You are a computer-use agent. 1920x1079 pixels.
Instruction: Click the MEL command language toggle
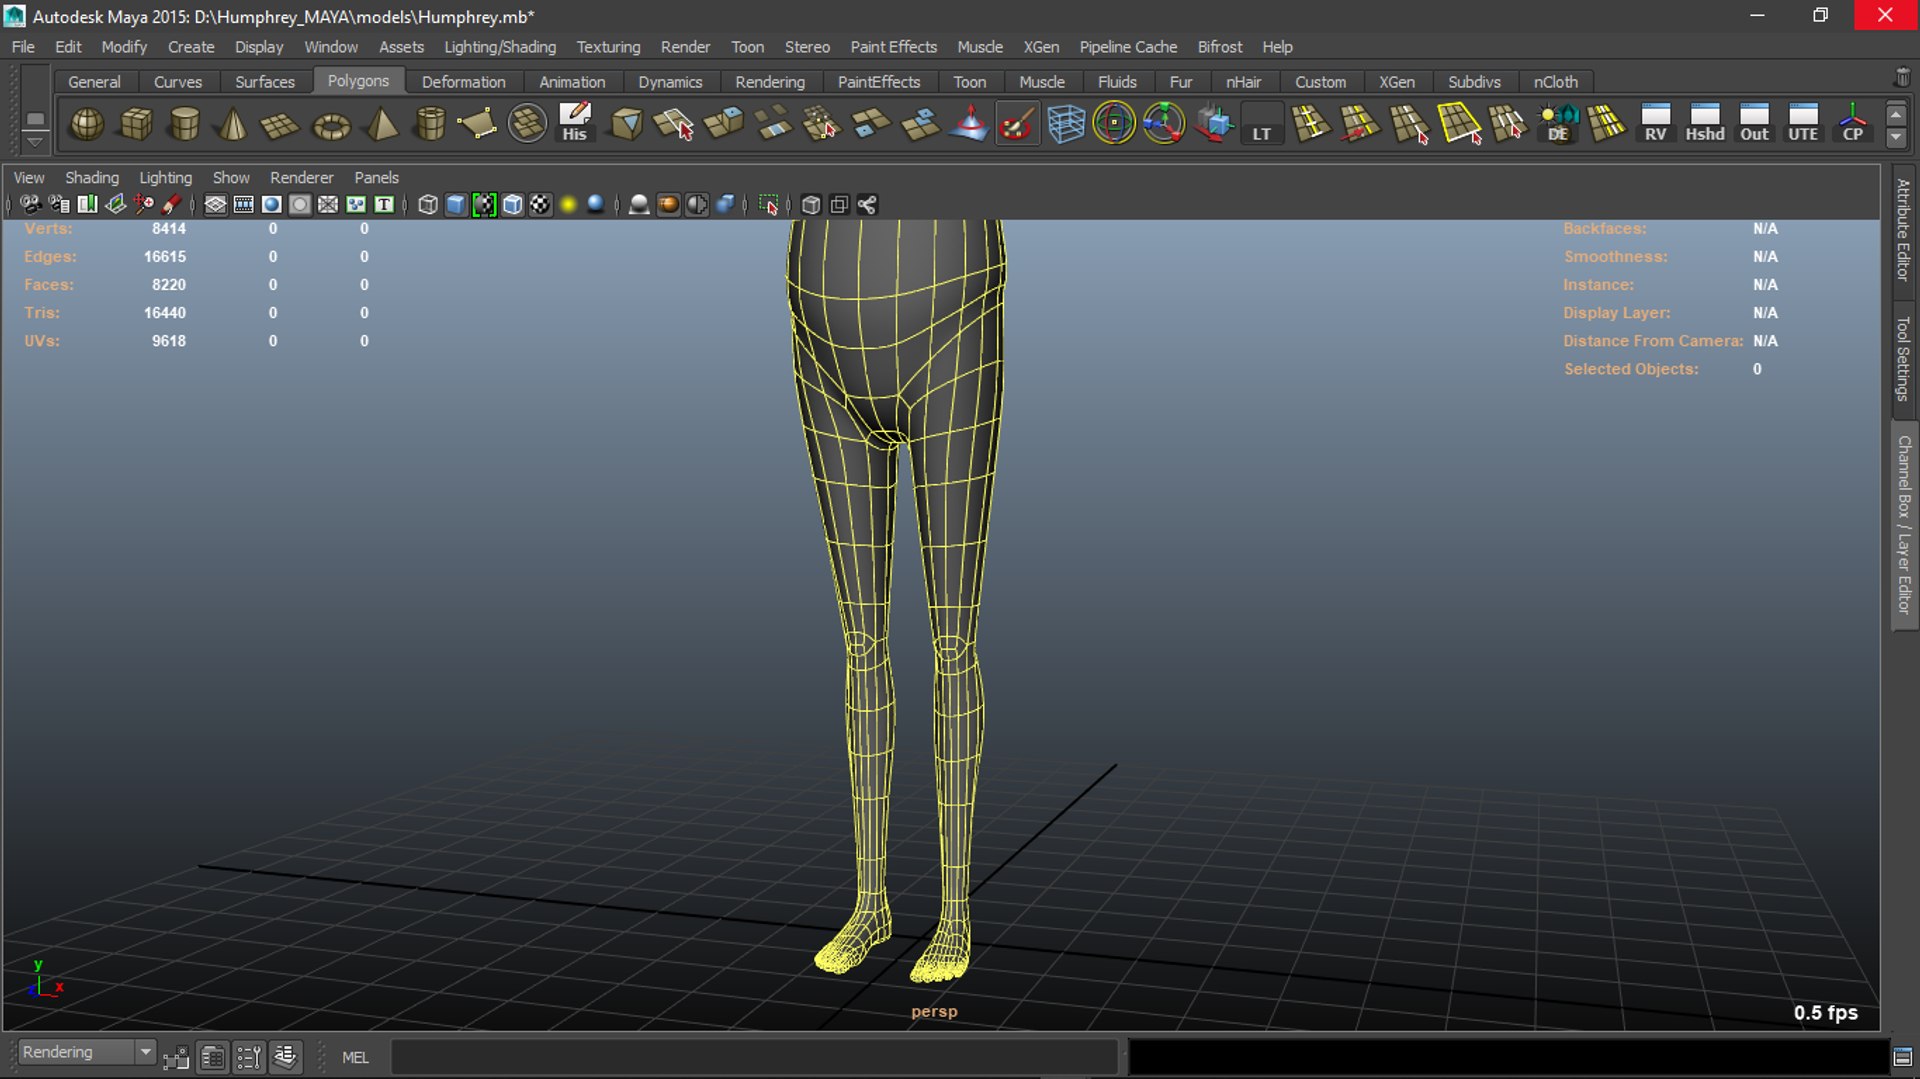355,1057
